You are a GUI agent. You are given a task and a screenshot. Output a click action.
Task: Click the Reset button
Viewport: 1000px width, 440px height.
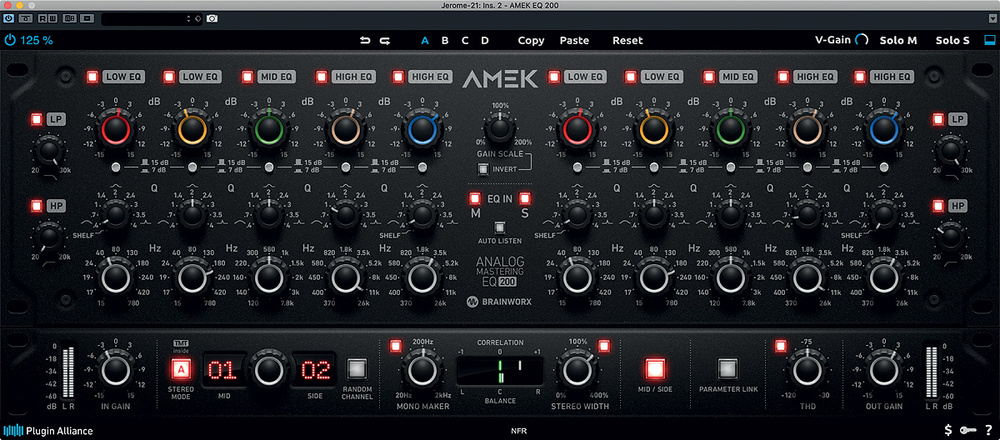pos(628,40)
